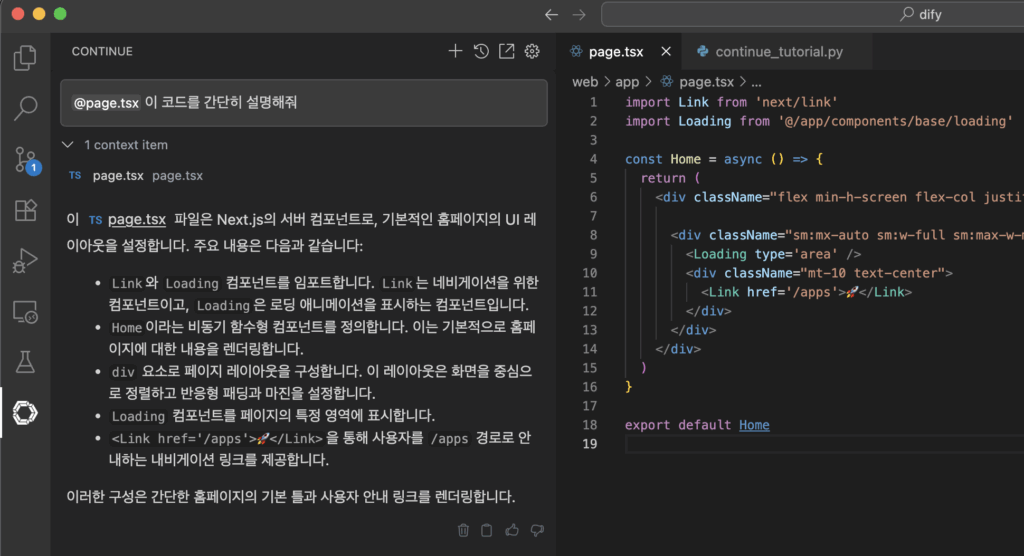Give thumbs down to the response
Screen dimensions: 1024x556
tap(537, 530)
